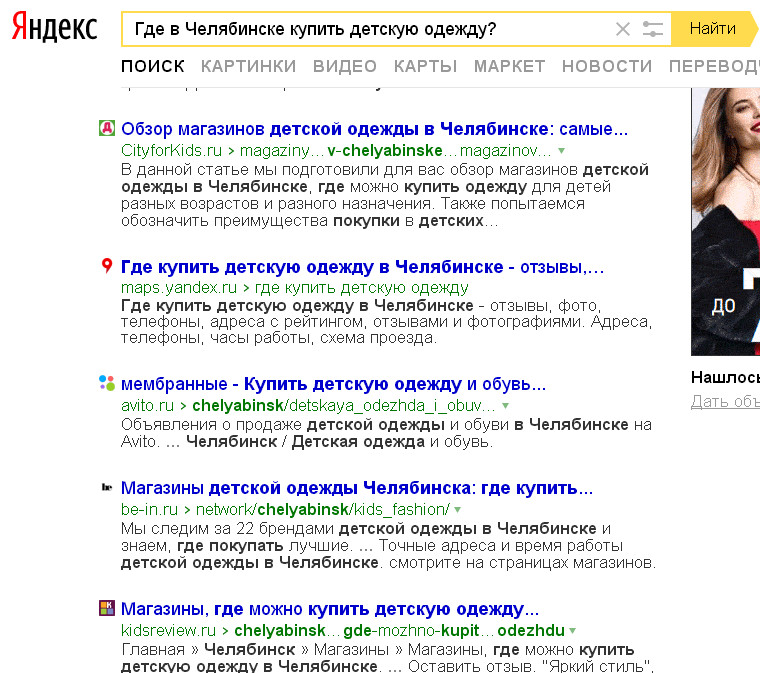The width and height of the screenshot is (760, 673).
Task: Click the snippet text 'Объявления о продаже детской одежды'
Action: coord(283,425)
